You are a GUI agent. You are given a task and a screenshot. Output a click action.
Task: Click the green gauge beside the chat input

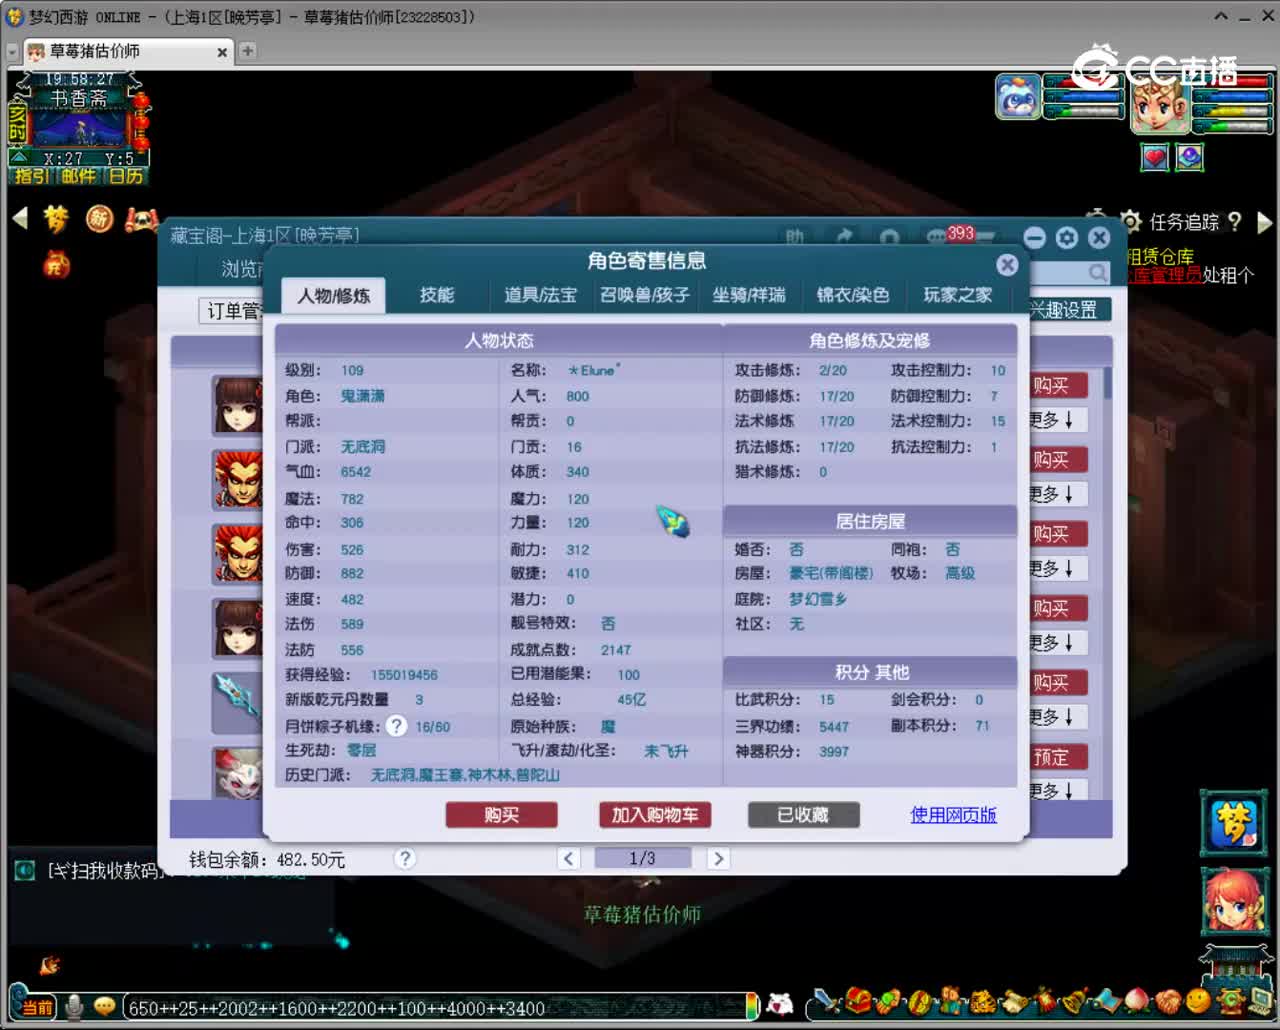click(750, 1006)
